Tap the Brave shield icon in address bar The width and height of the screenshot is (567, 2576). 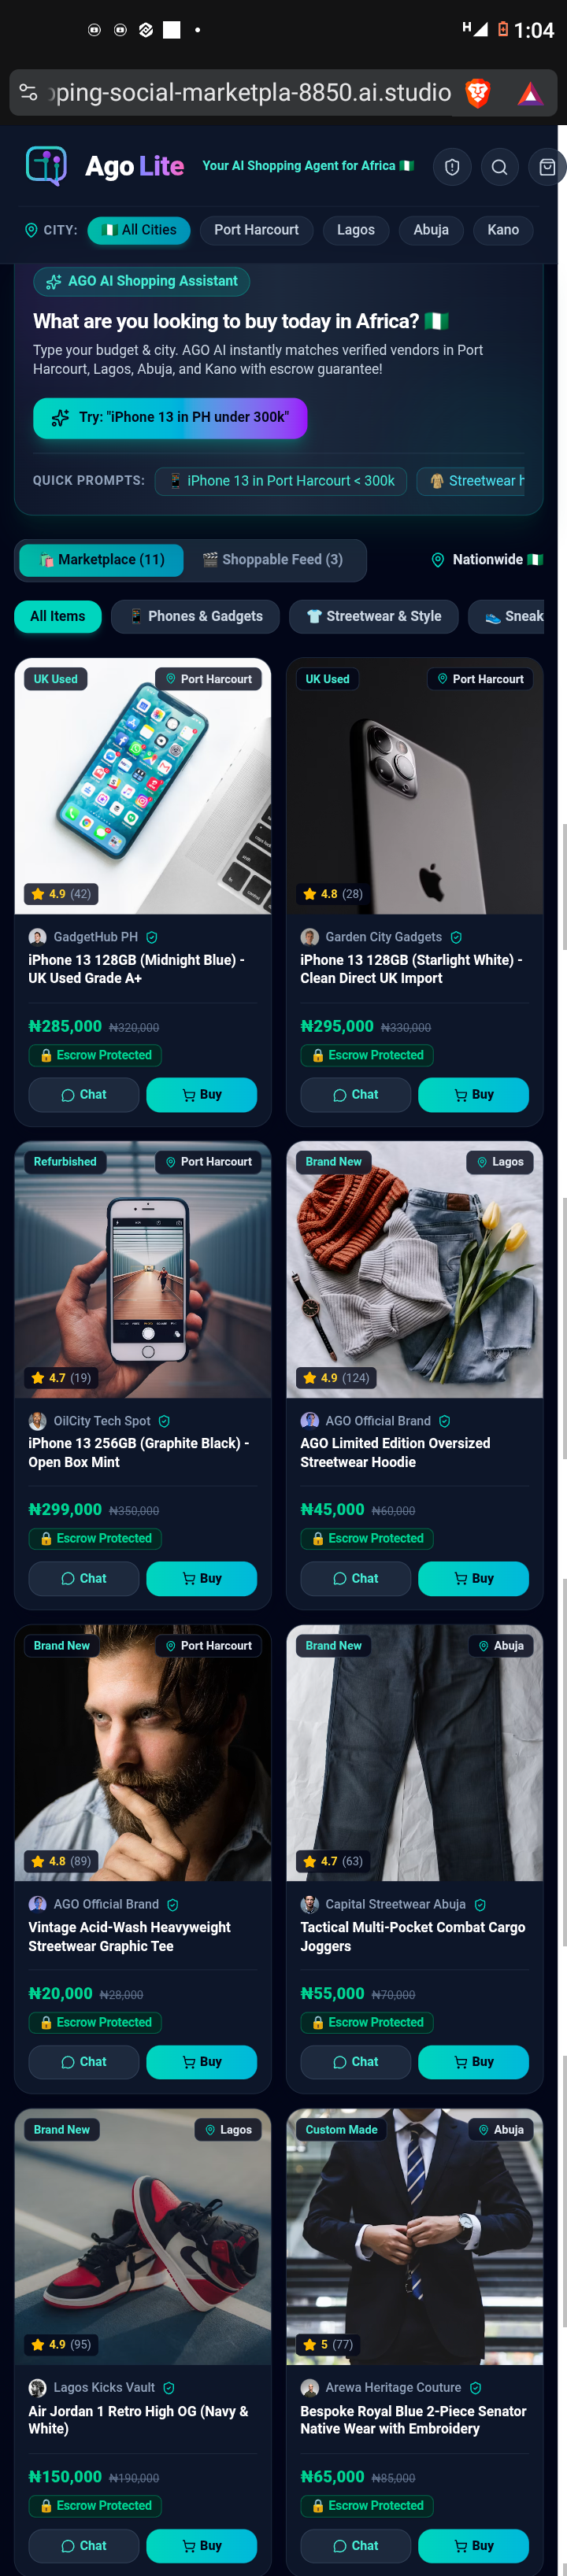tap(478, 94)
